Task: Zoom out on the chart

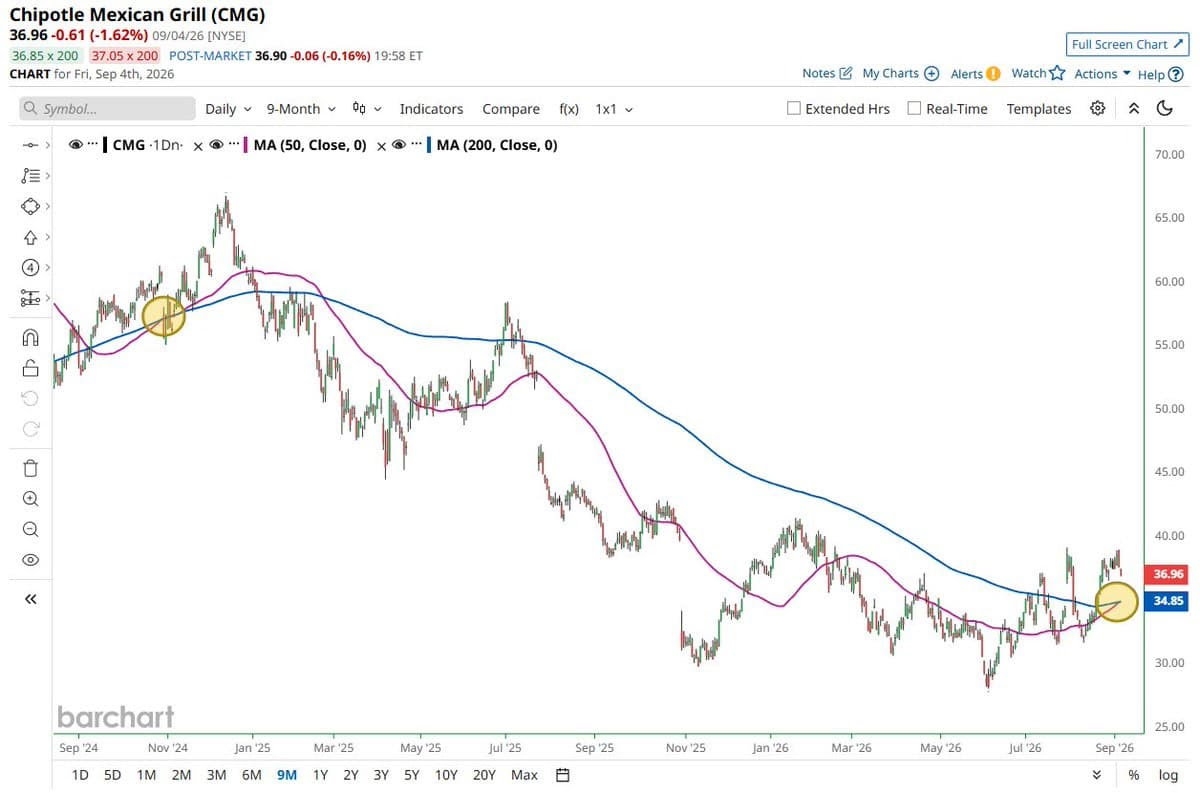Action: point(30,529)
